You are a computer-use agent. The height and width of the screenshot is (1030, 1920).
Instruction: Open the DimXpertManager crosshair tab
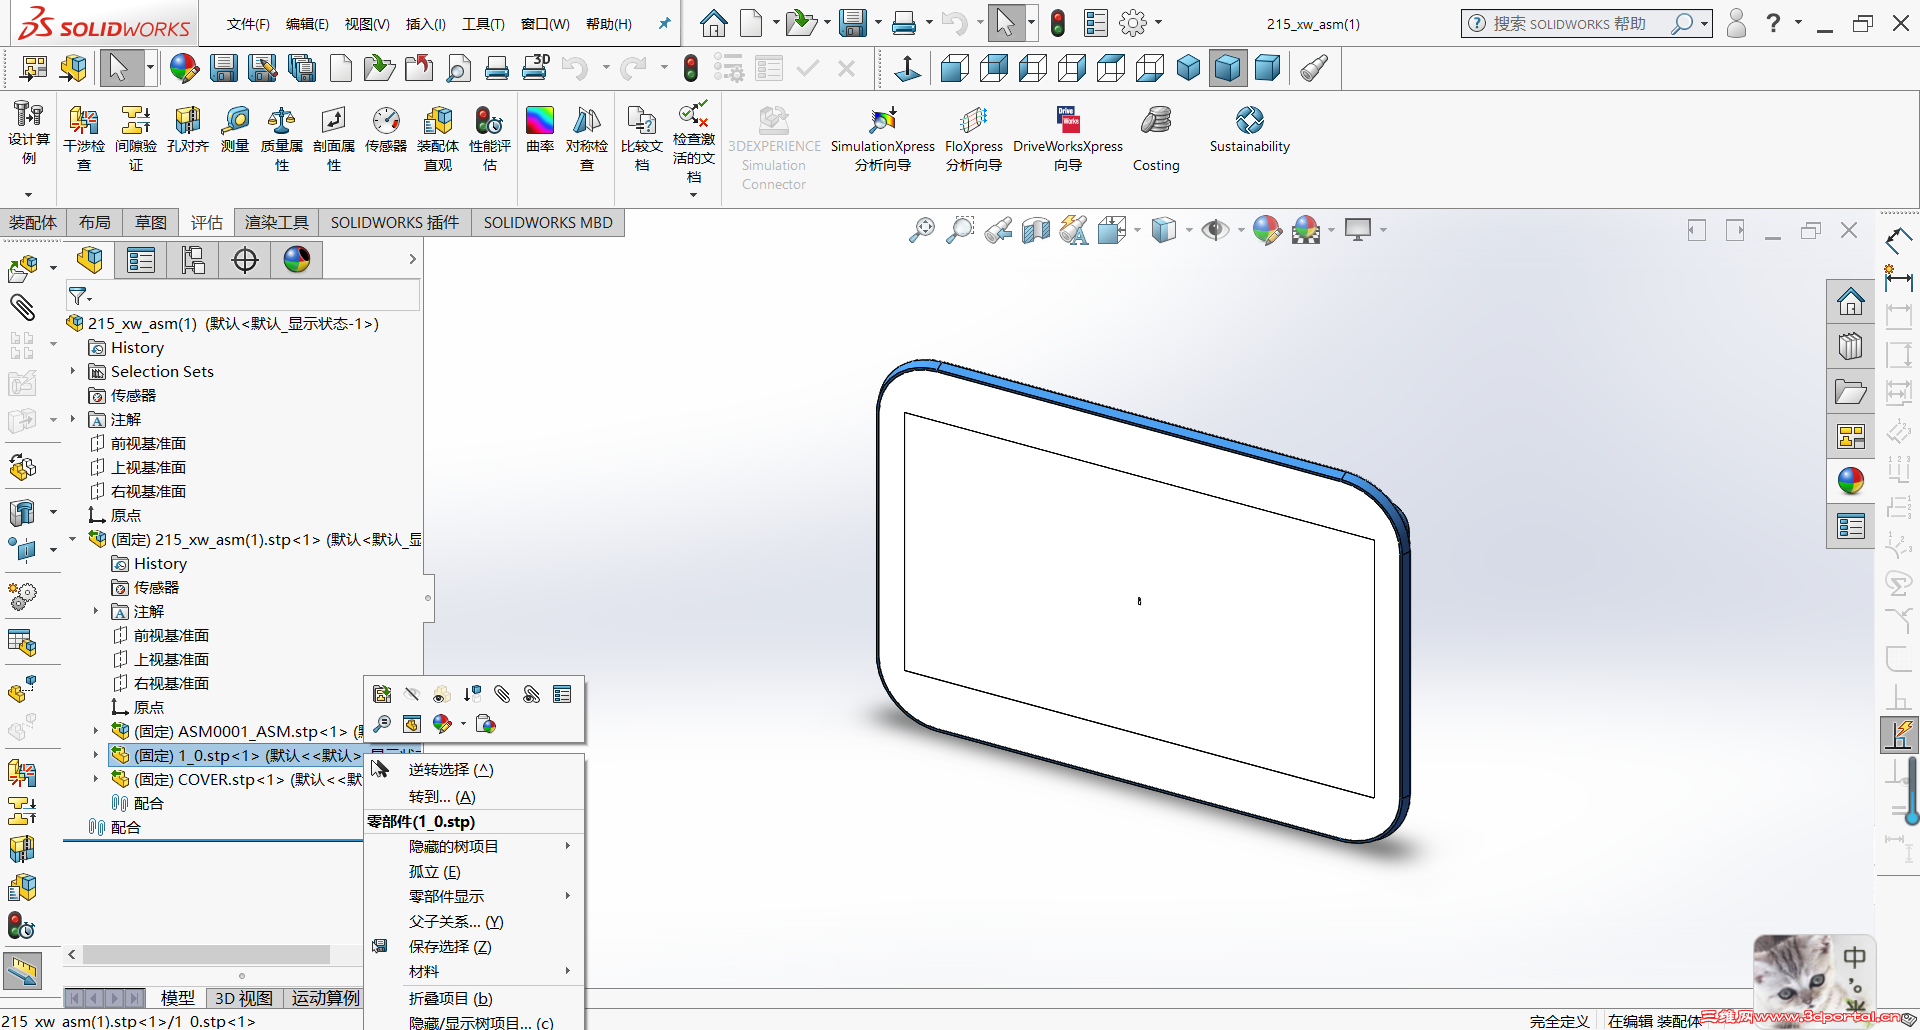245,261
